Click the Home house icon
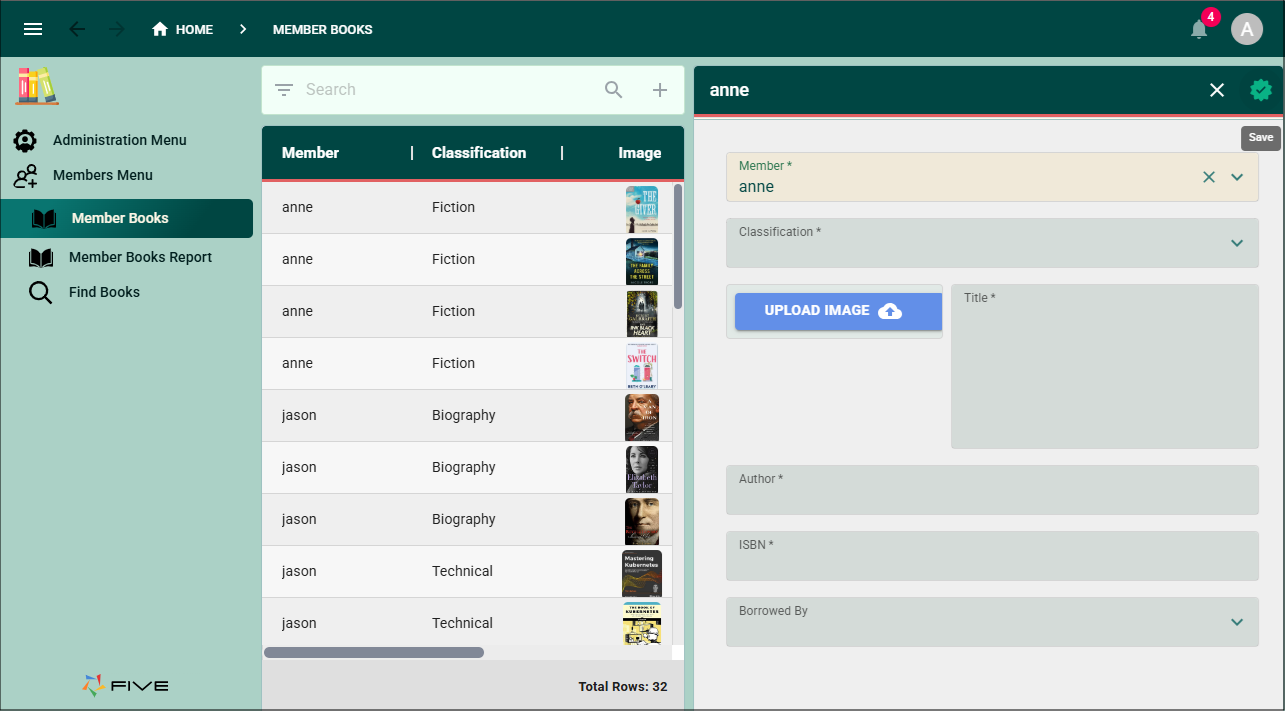Viewport: 1285px width, 711px height. 160,29
